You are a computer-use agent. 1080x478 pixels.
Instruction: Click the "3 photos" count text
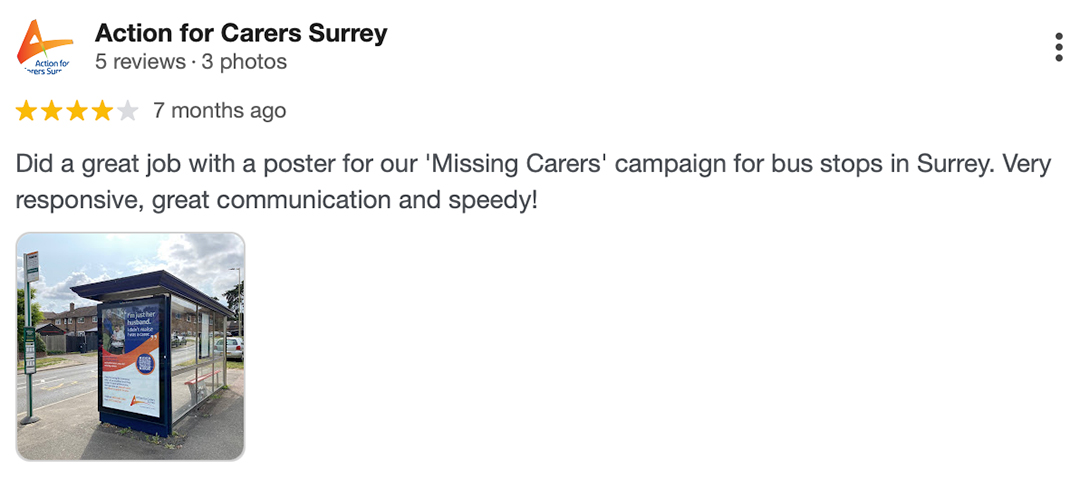[244, 62]
